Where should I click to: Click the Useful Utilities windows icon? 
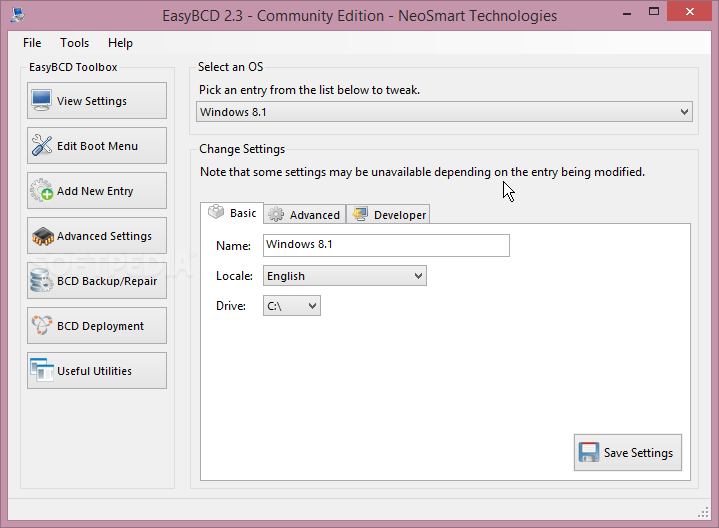[x=42, y=370]
